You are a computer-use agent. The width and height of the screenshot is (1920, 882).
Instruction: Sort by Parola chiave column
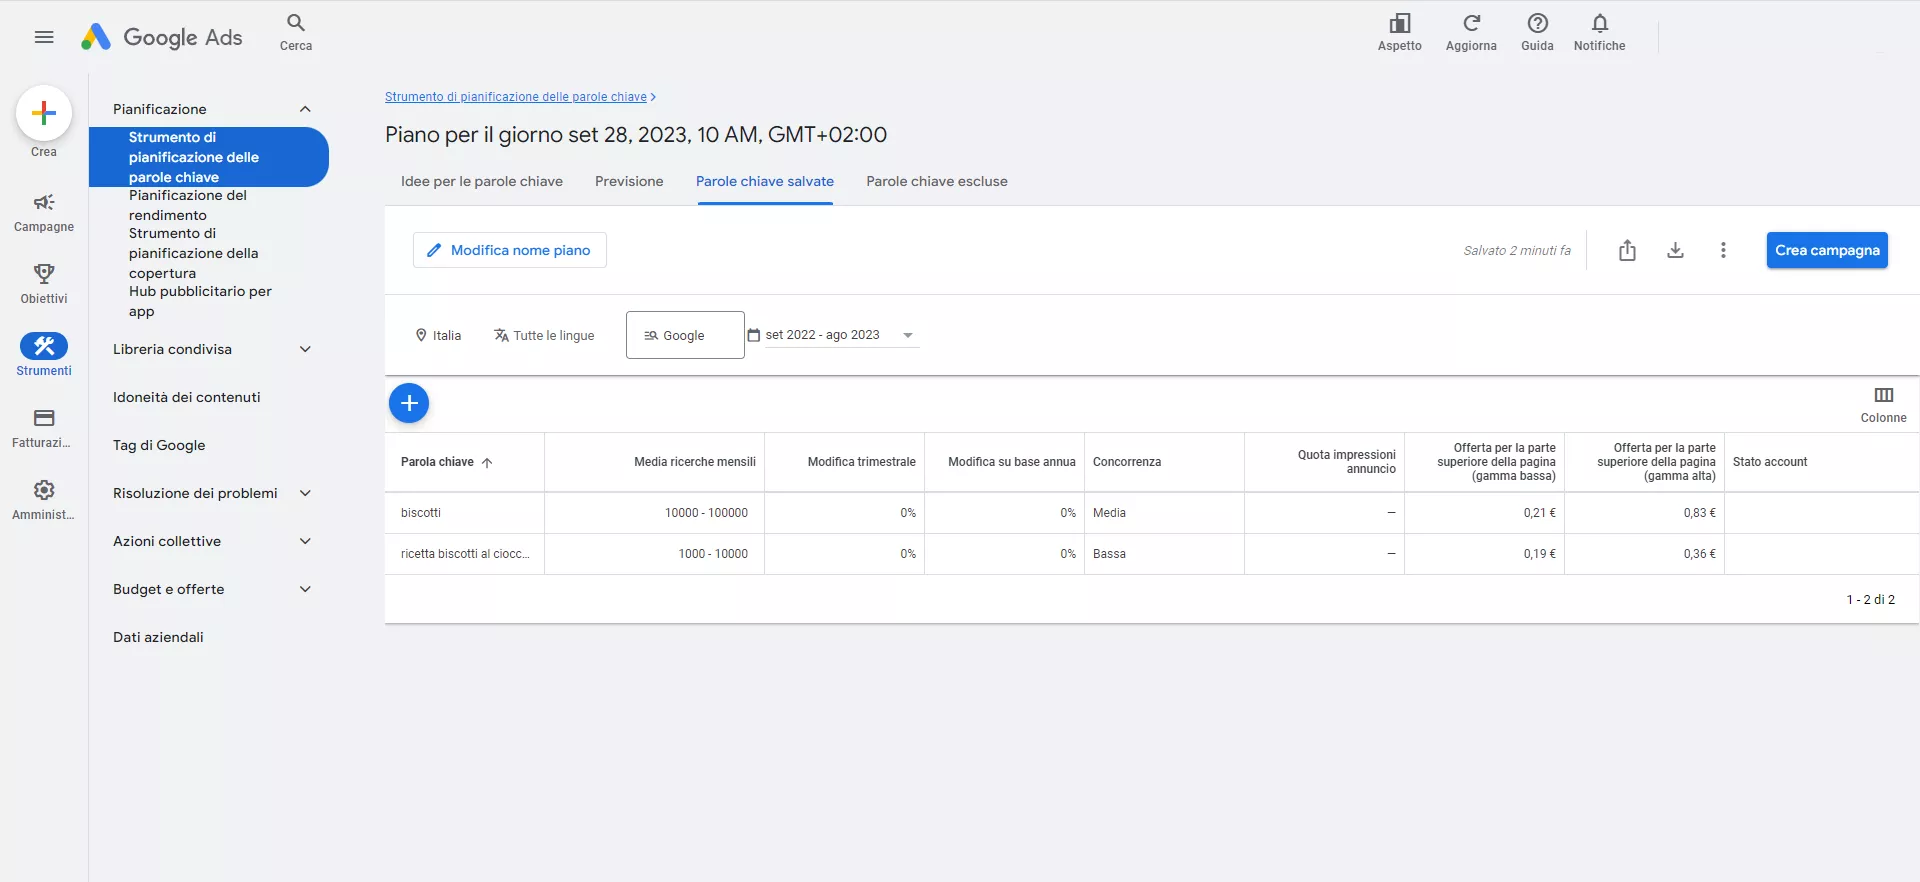(x=447, y=462)
